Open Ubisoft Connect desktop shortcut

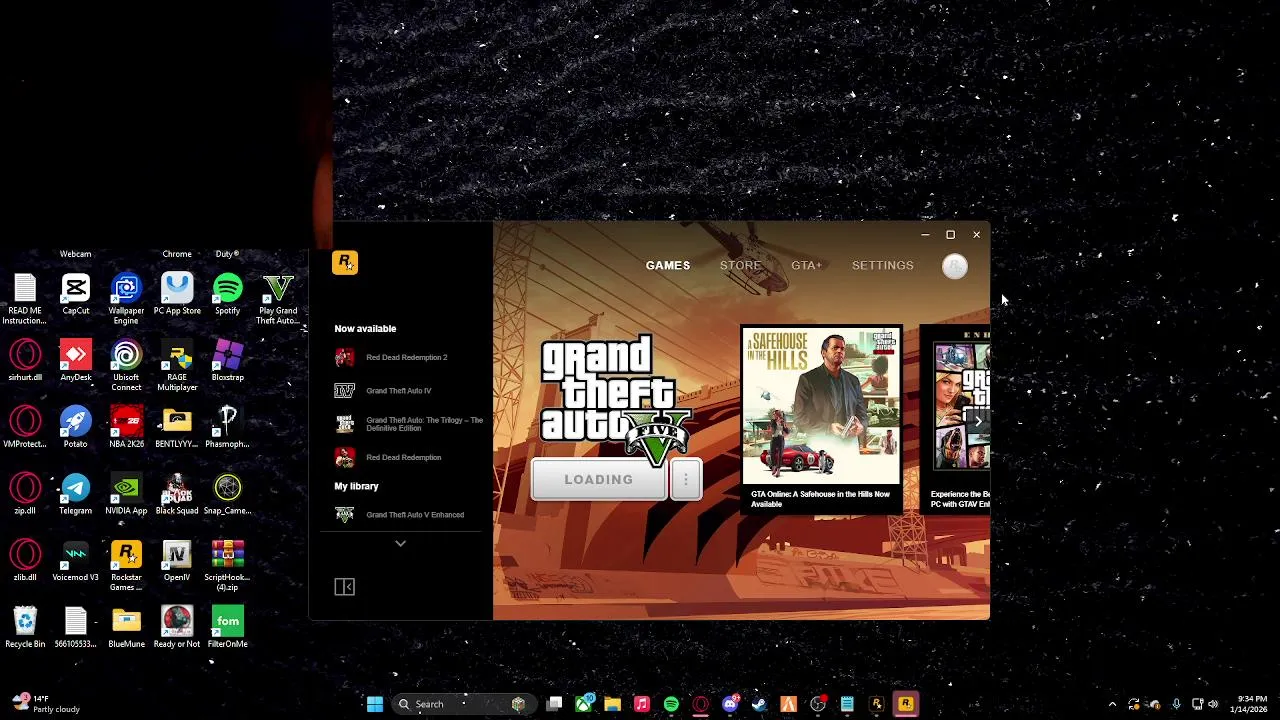coord(126,365)
